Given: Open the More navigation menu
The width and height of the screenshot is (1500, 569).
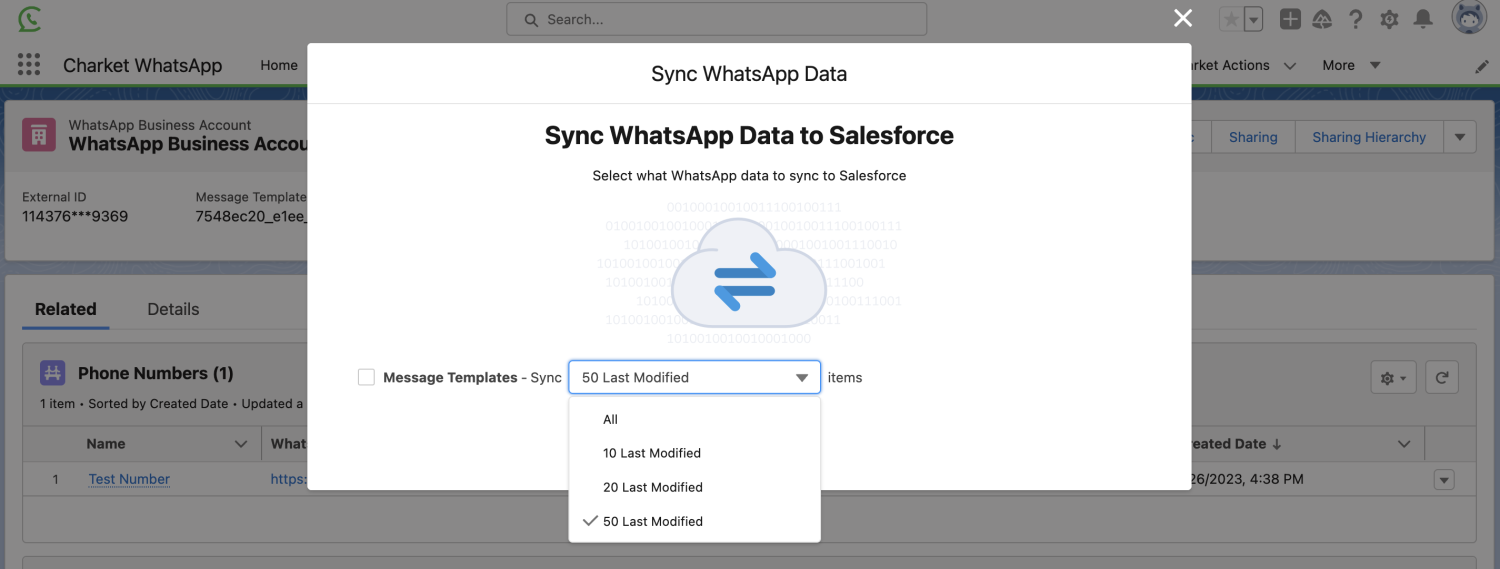Looking at the screenshot, I should click(x=1351, y=65).
